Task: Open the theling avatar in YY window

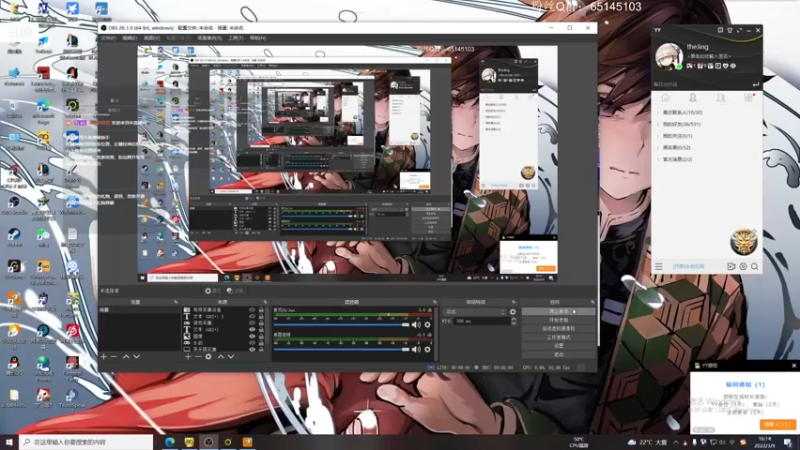Action: (669, 57)
